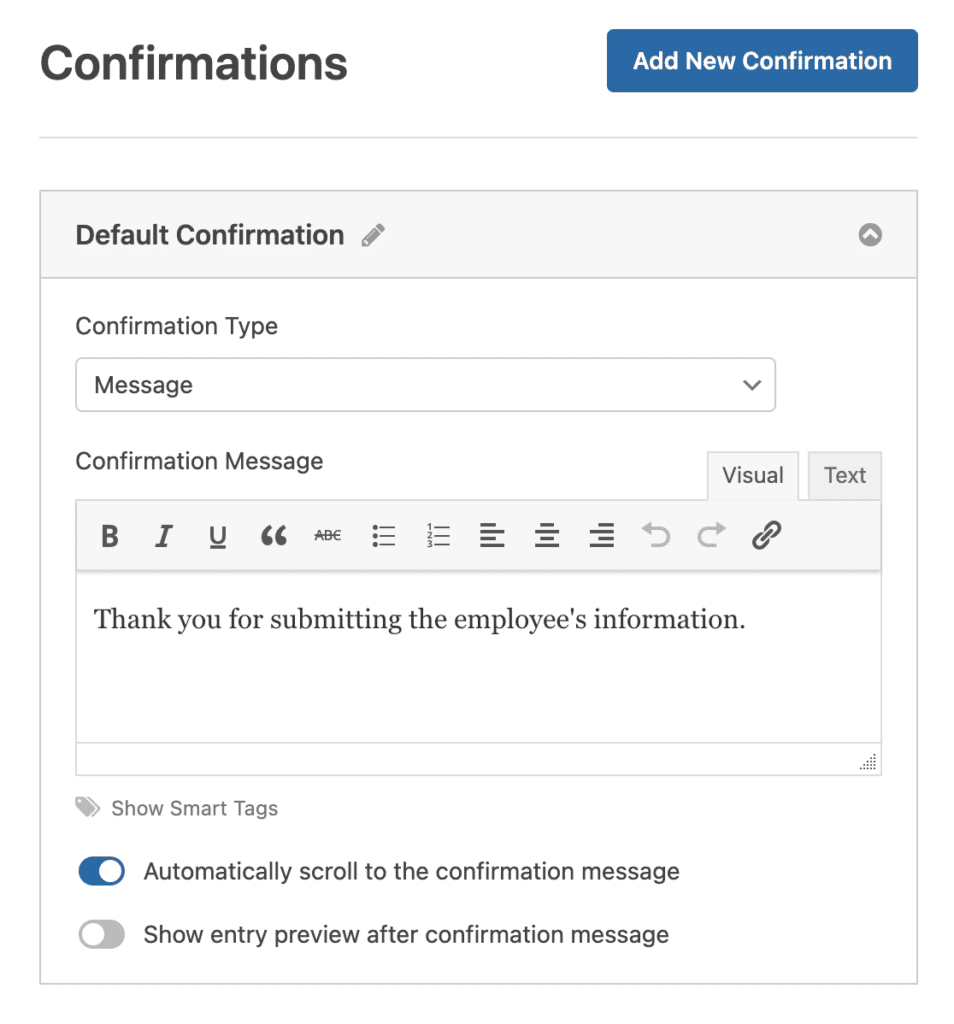Image resolution: width=954 pixels, height=1024 pixels.
Task: Insert a blockquote using the toolbar
Action: [273, 536]
